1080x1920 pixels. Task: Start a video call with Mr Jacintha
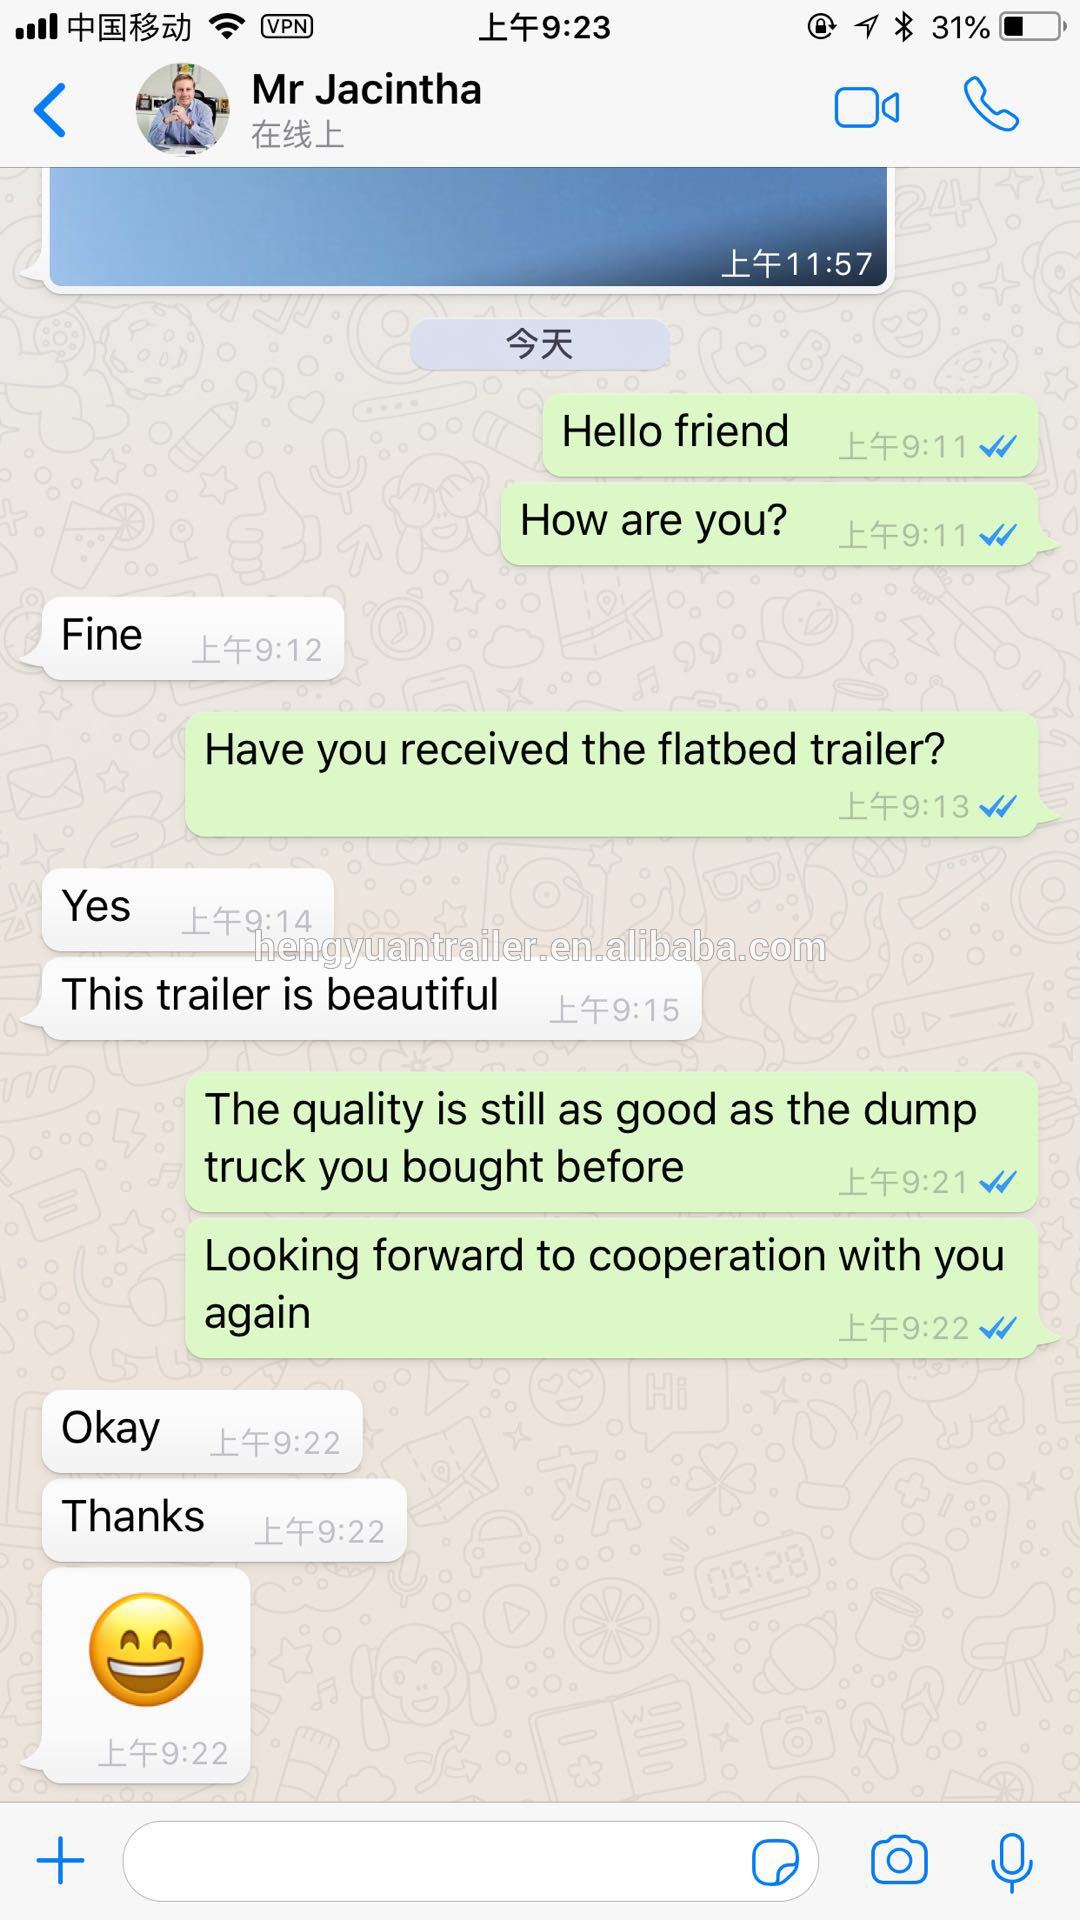(866, 108)
